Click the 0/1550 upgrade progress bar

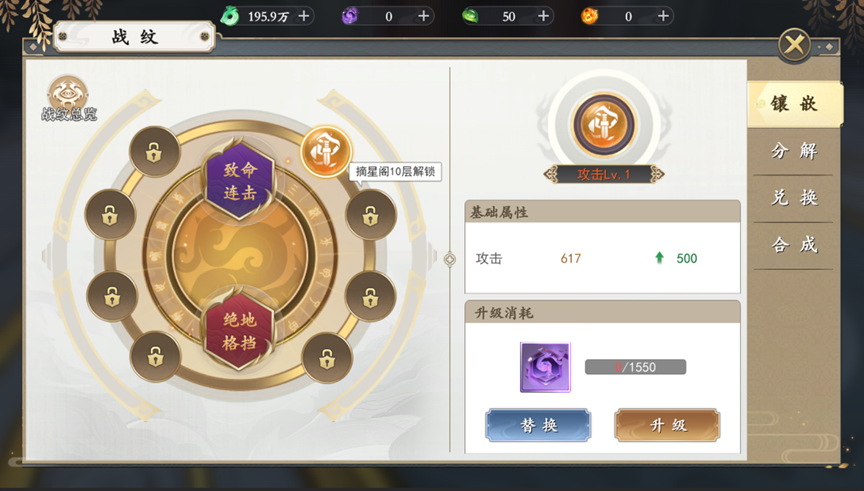click(x=635, y=367)
